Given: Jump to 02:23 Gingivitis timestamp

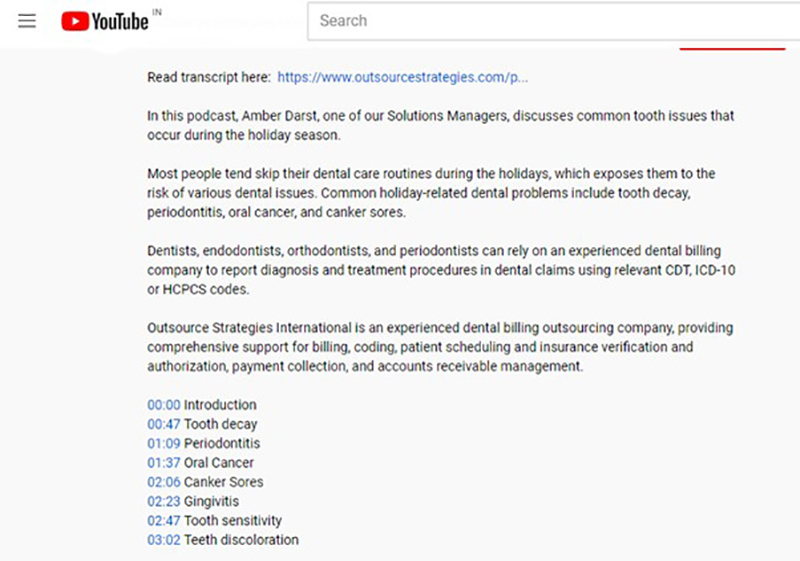Looking at the screenshot, I should point(164,501).
